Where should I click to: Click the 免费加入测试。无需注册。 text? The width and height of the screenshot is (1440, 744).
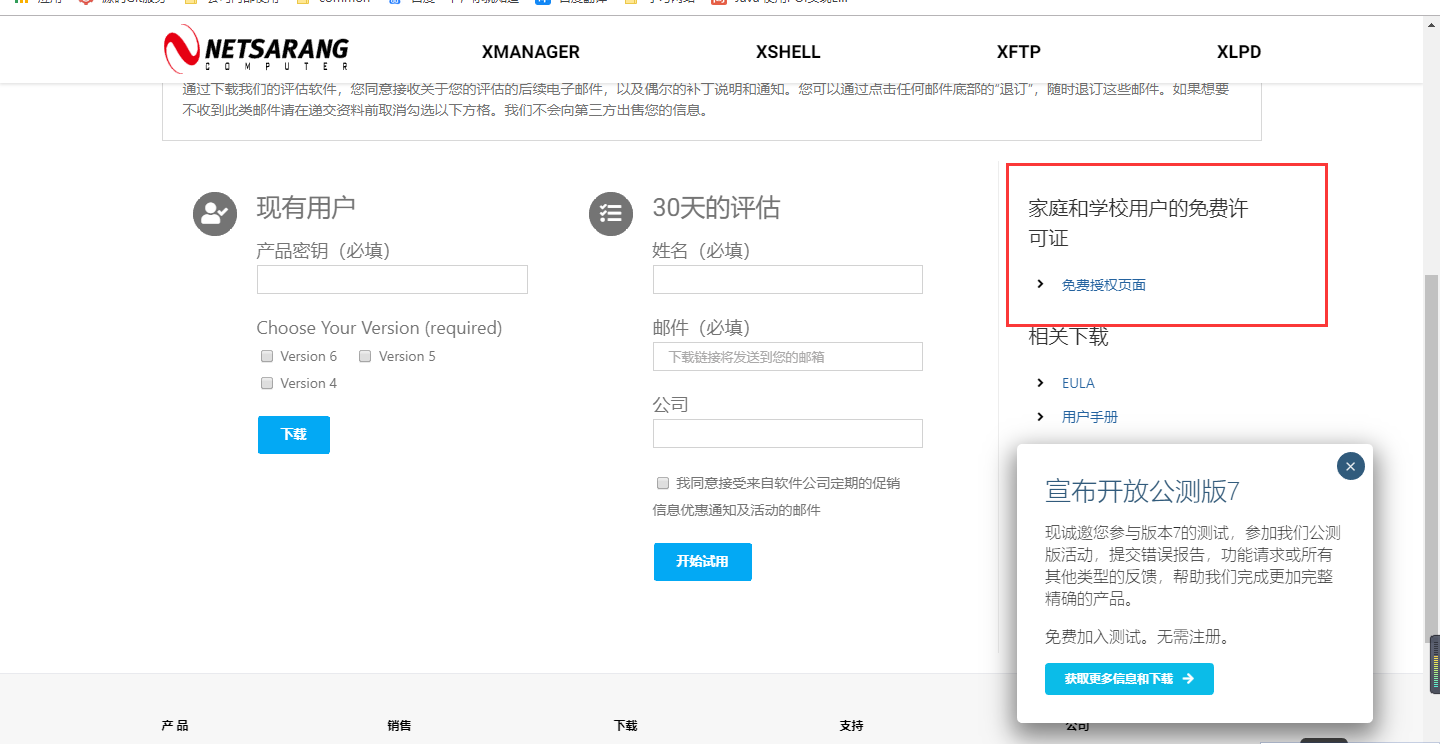(x=1137, y=637)
